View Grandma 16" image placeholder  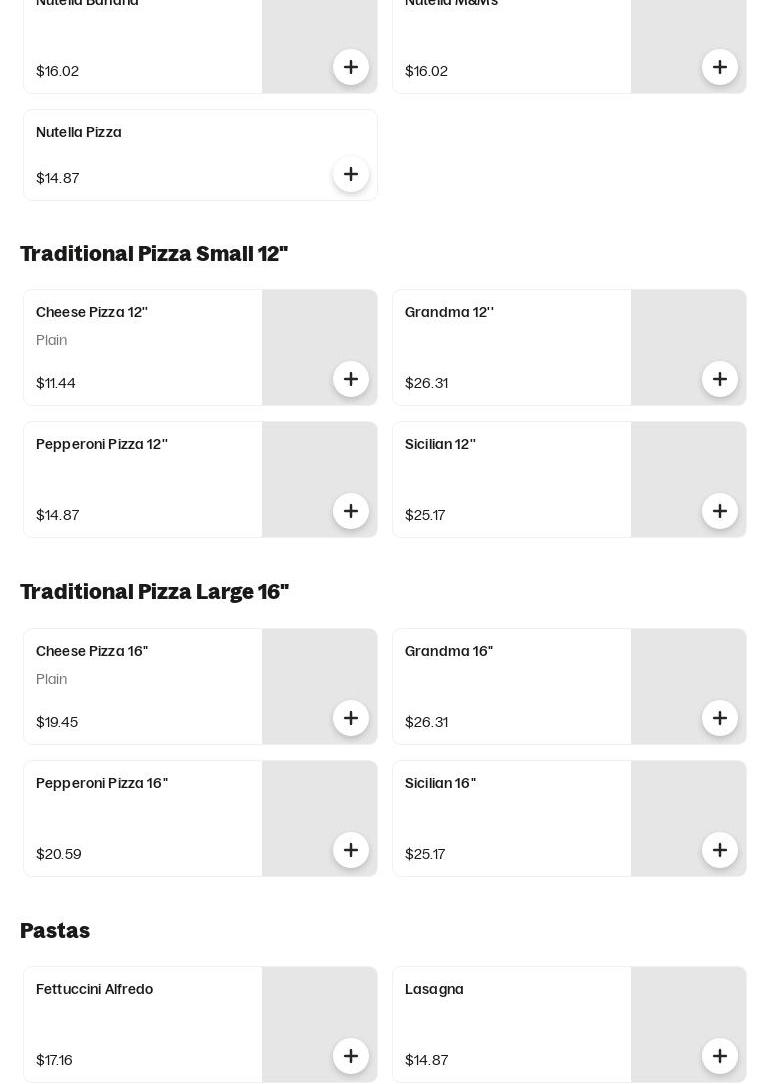688,686
